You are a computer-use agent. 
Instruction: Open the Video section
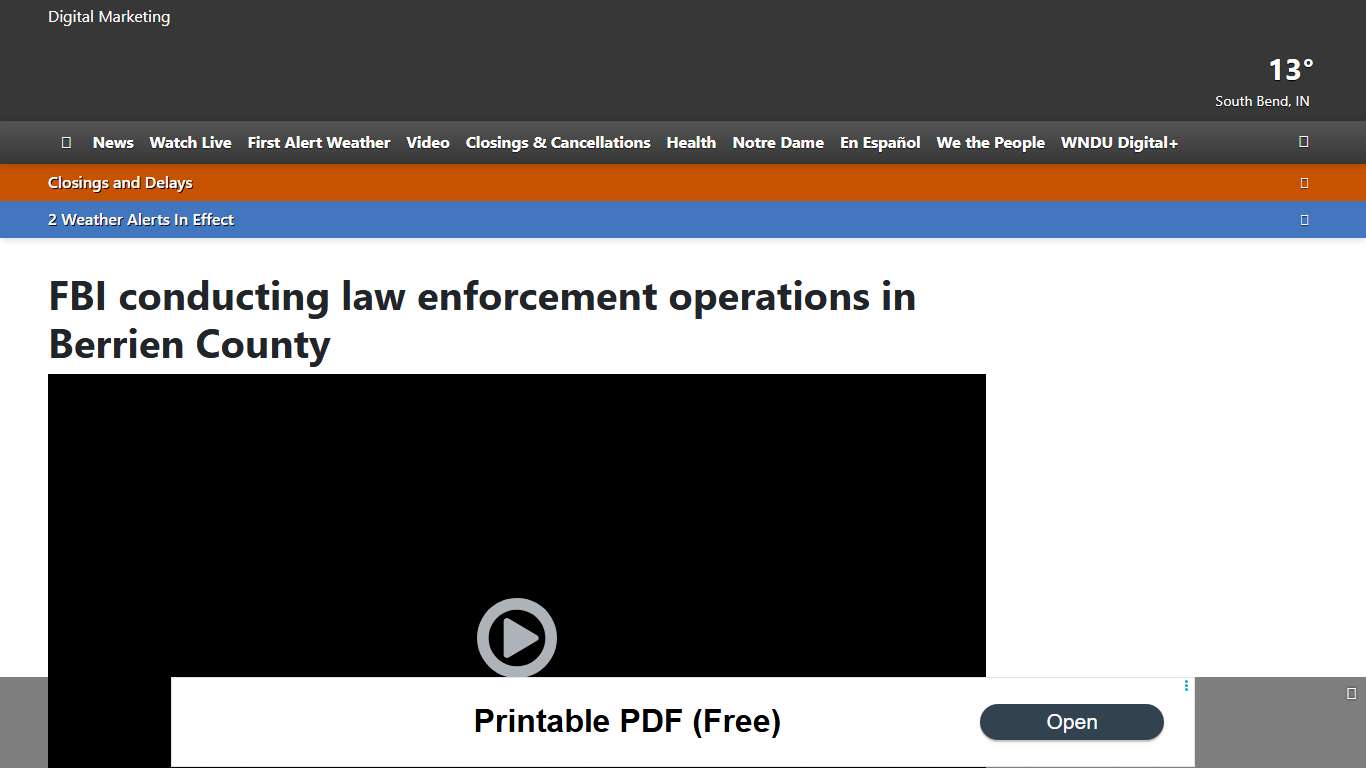(x=427, y=142)
